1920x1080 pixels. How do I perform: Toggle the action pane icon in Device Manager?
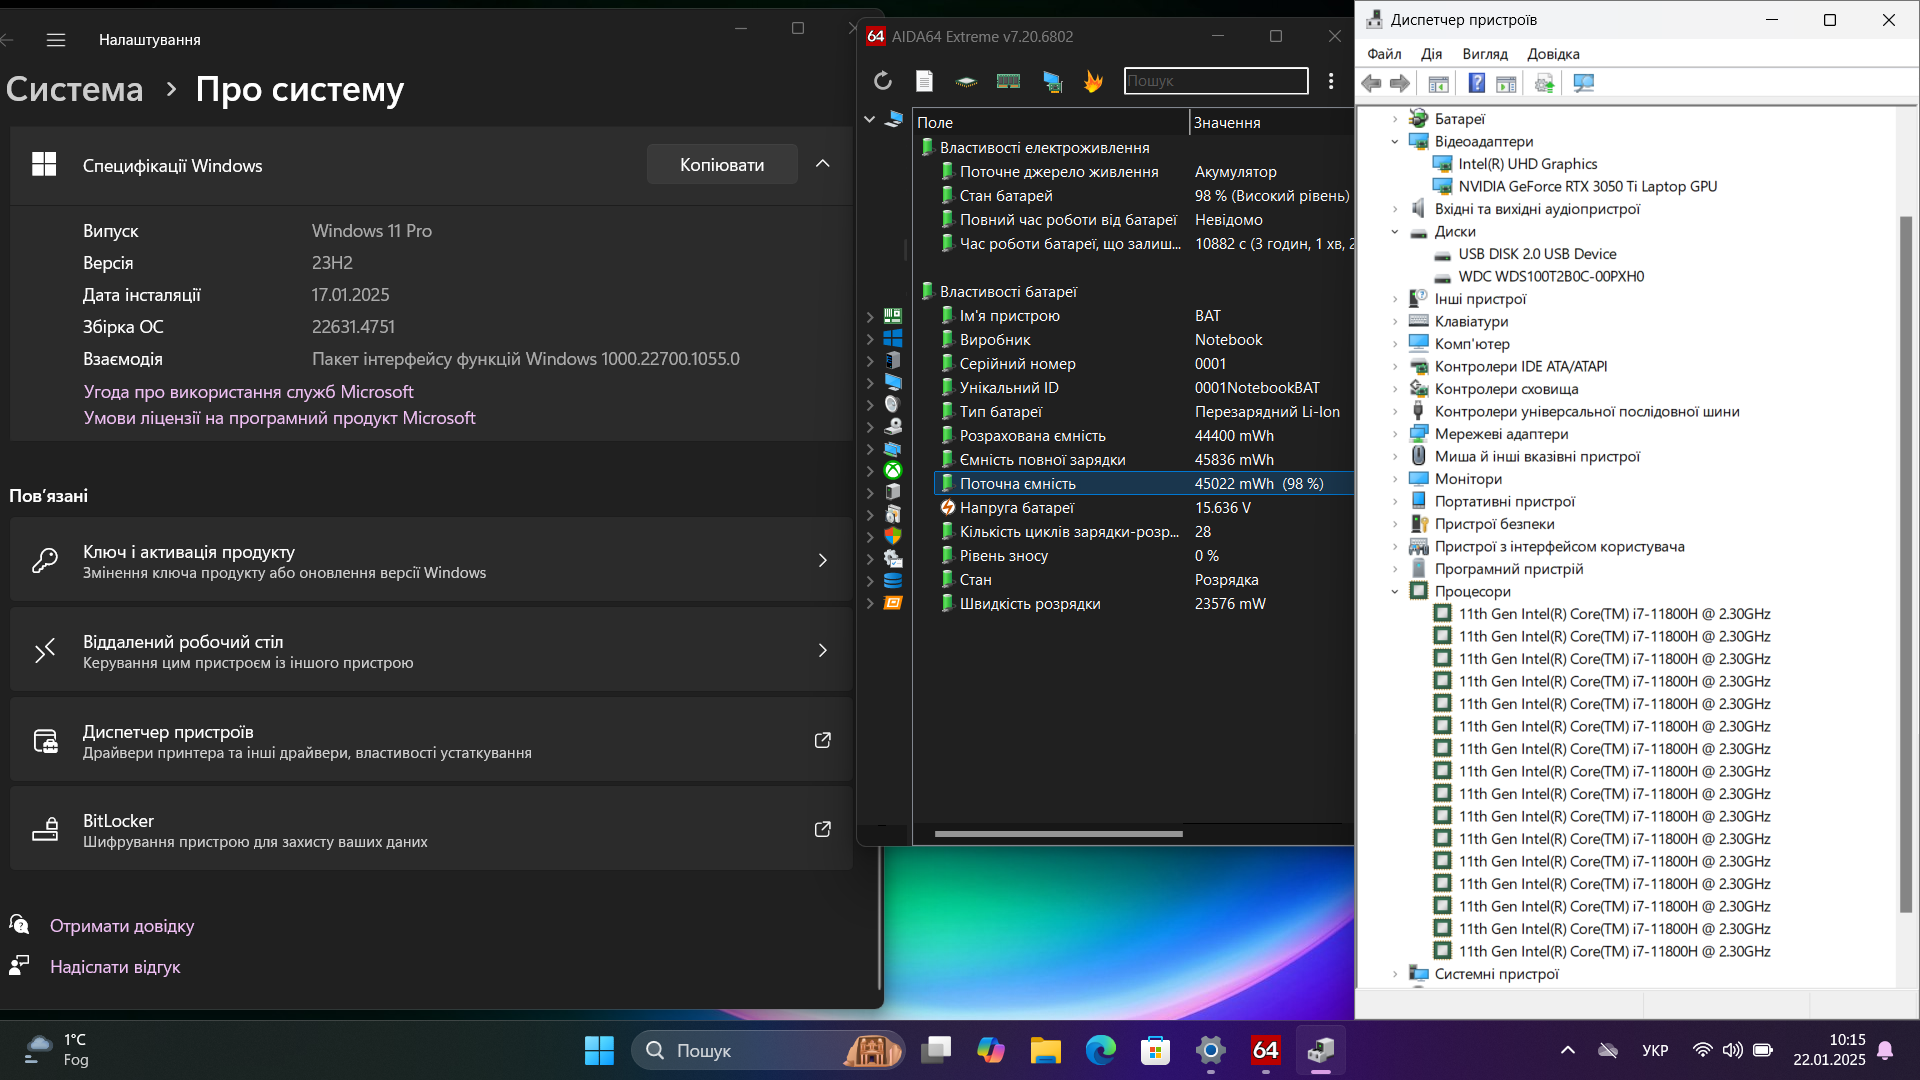1506,84
